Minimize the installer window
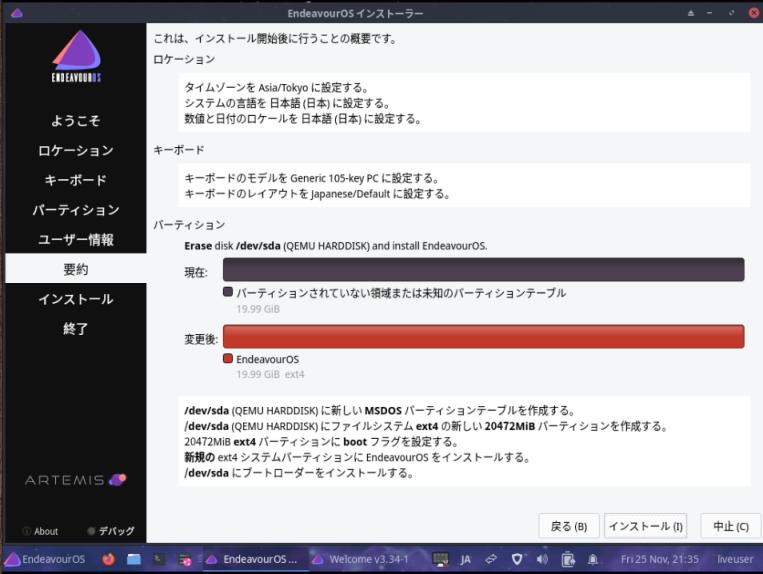 click(709, 13)
